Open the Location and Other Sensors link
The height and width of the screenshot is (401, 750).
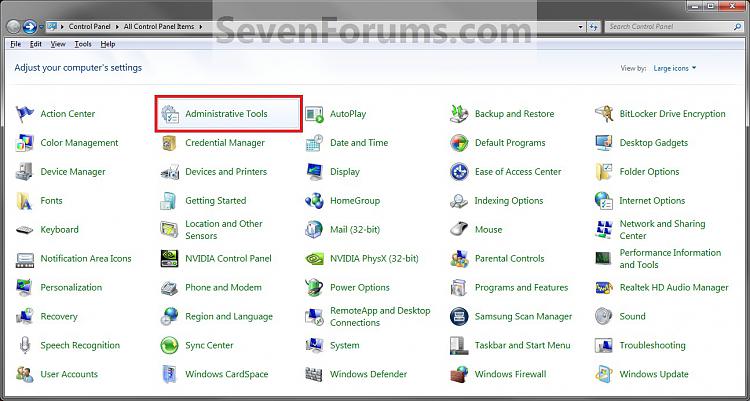pos(224,230)
